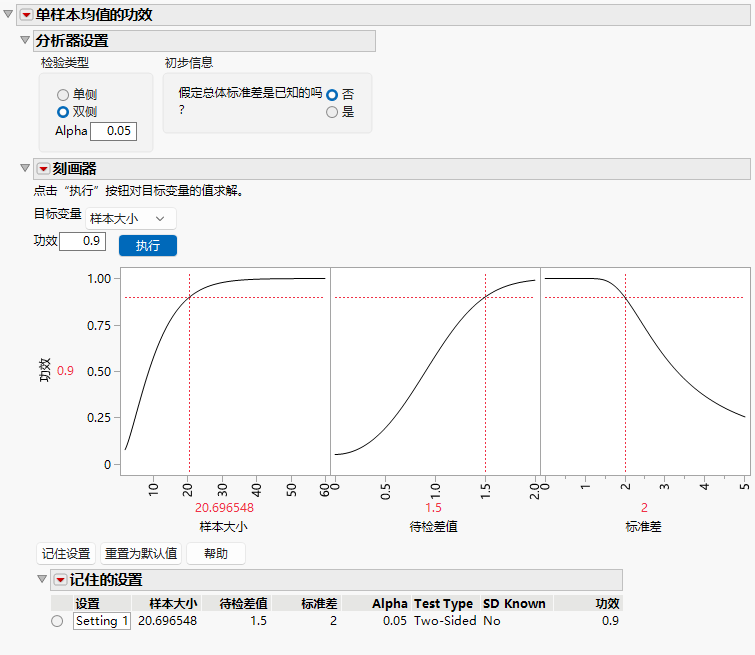Select the 双侧 test type
The height and width of the screenshot is (655, 755).
[63, 112]
